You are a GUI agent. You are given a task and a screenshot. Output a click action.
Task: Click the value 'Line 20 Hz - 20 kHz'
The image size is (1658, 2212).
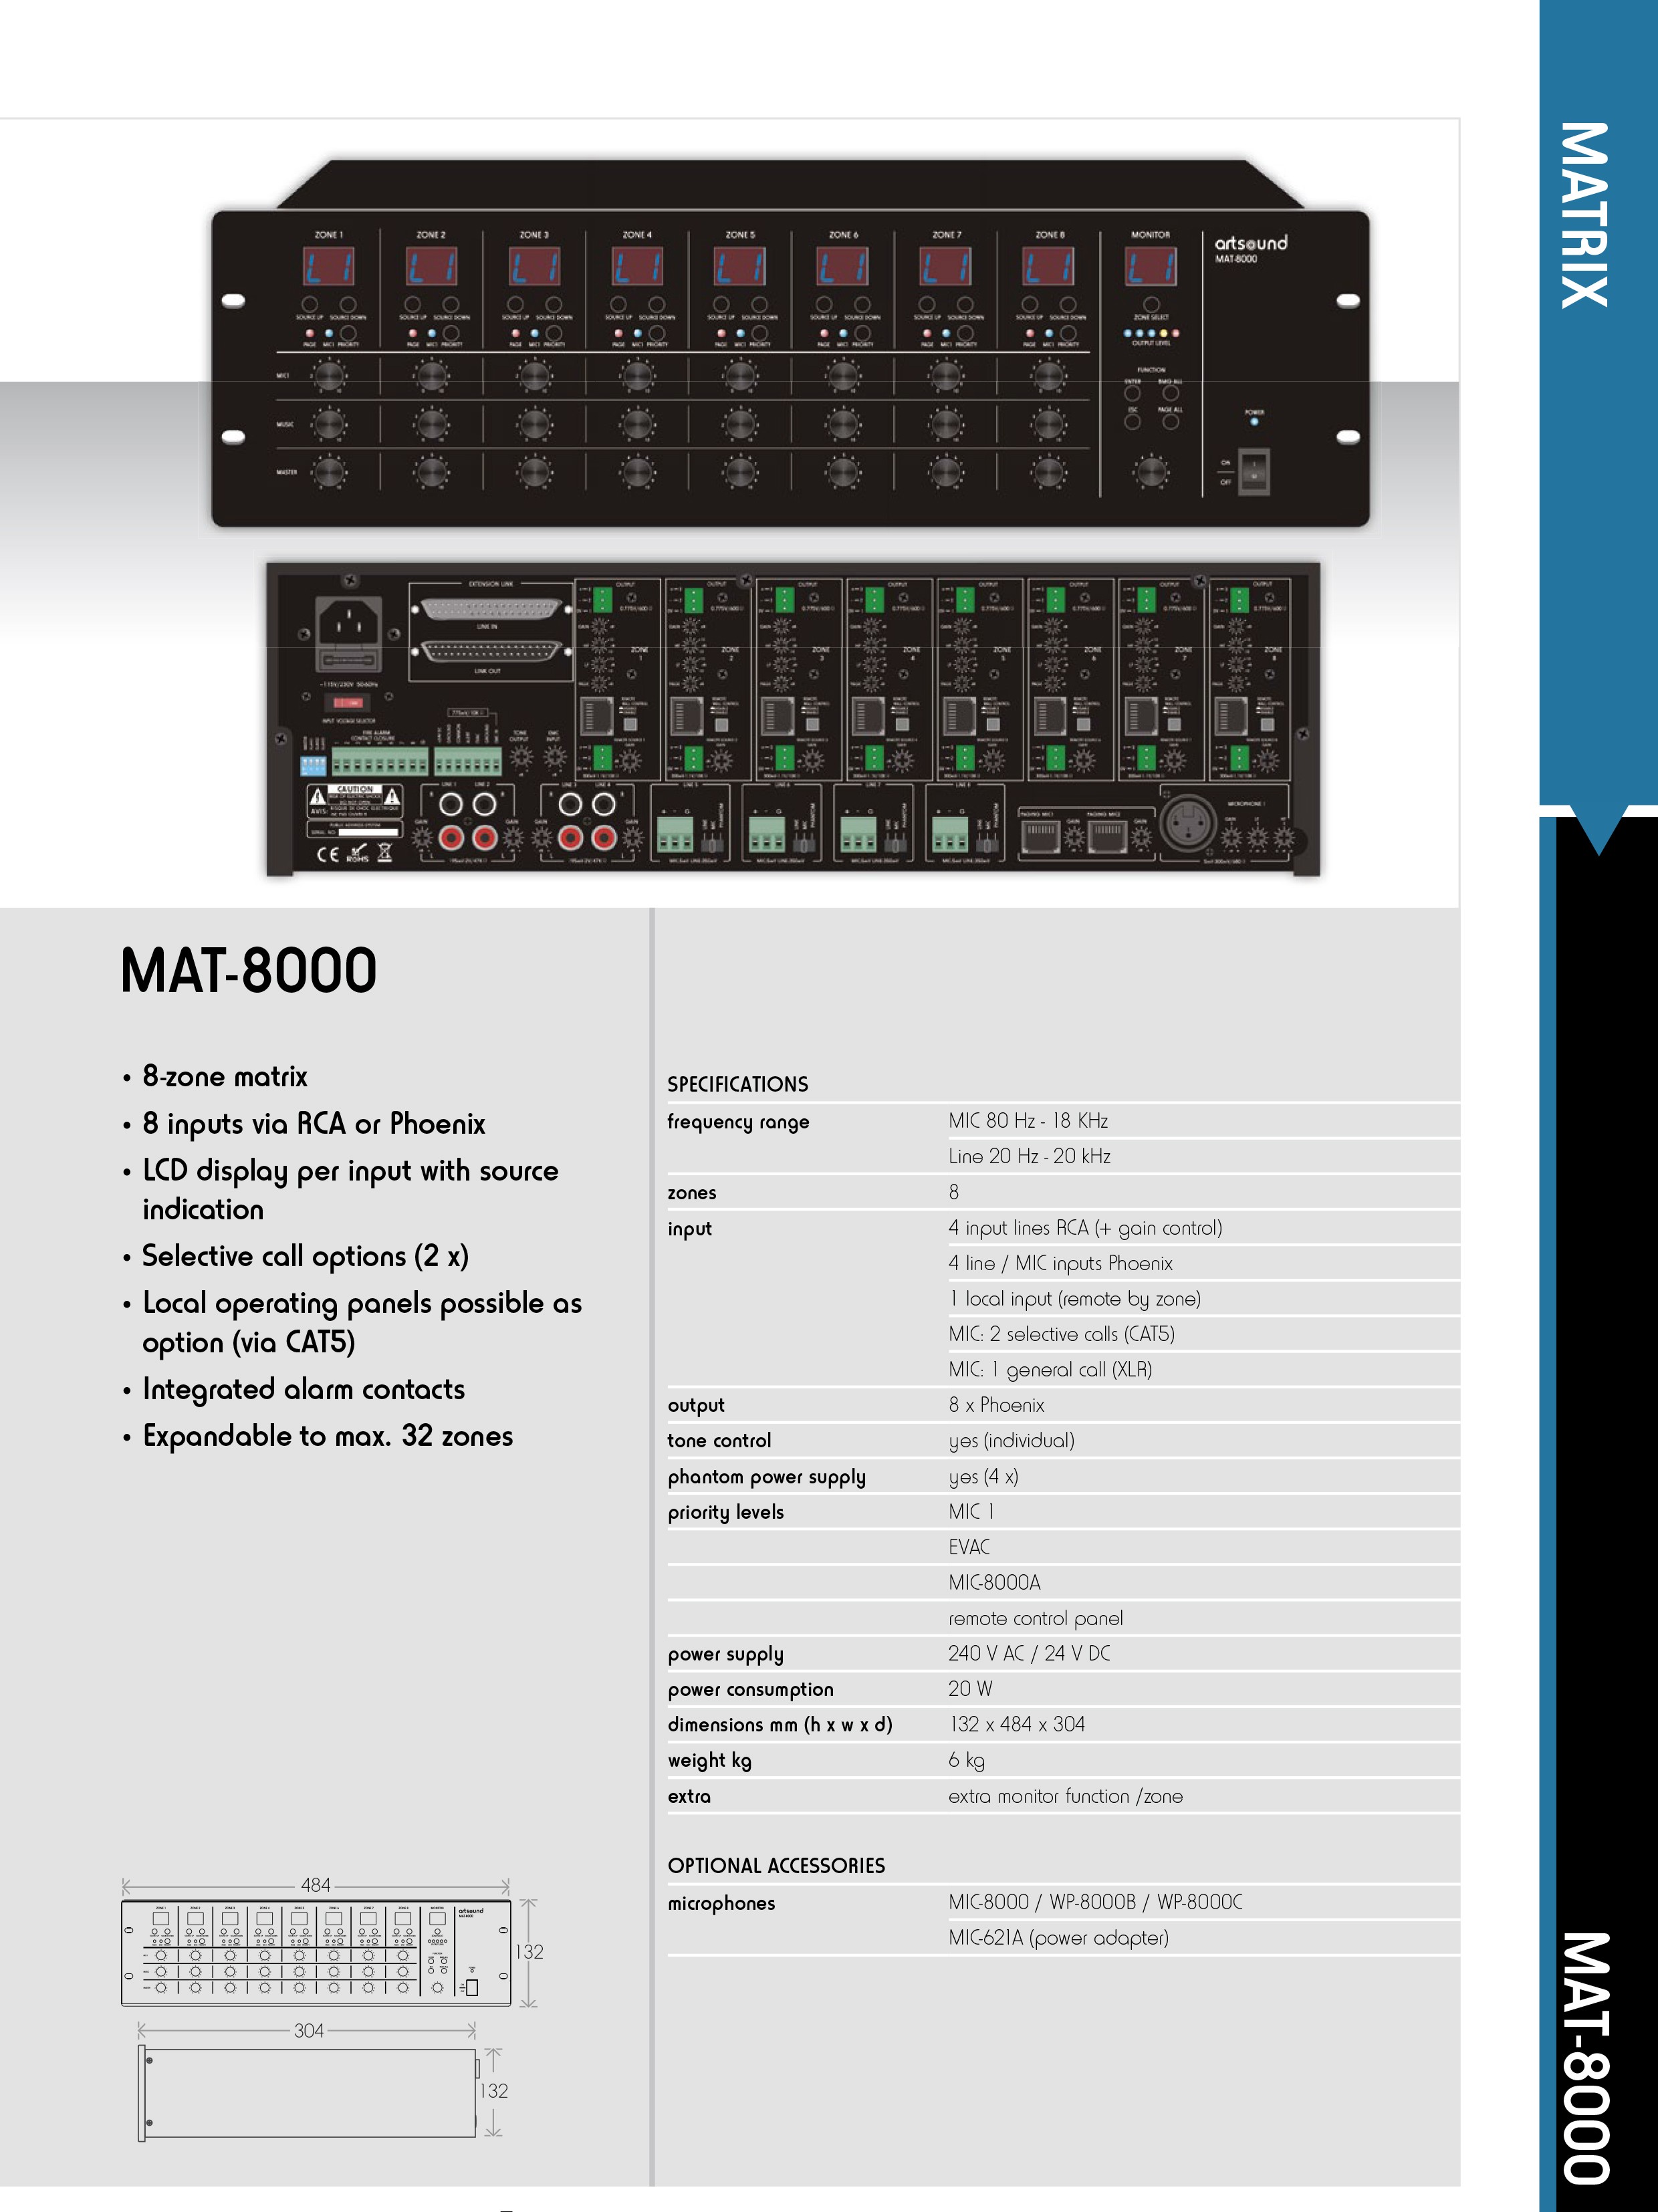pyautogui.click(x=1029, y=1156)
